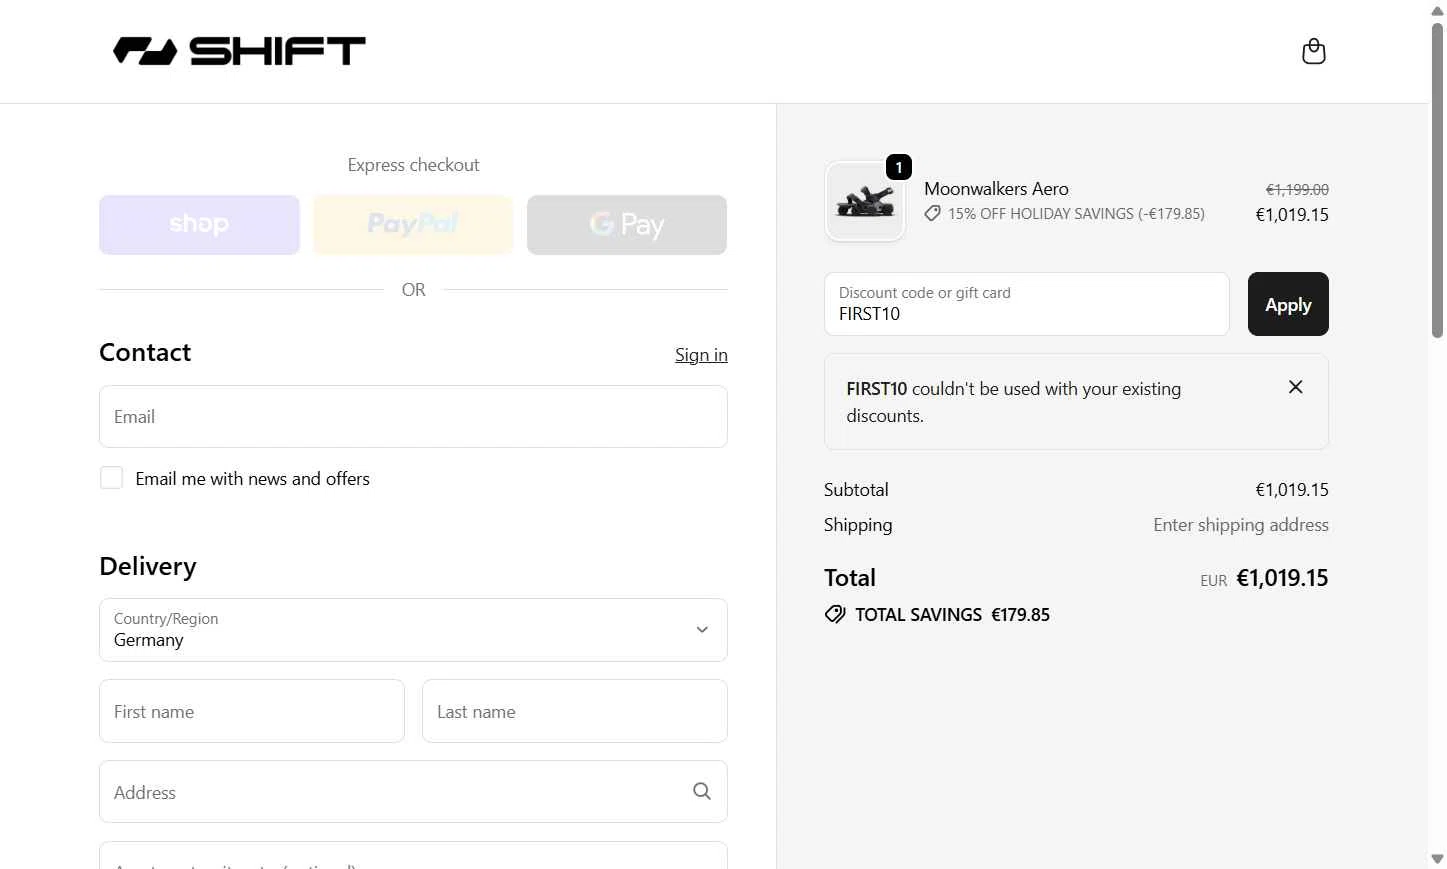This screenshot has height=869, width=1447.
Task: Pay with PayPal express button
Action: 413,225
